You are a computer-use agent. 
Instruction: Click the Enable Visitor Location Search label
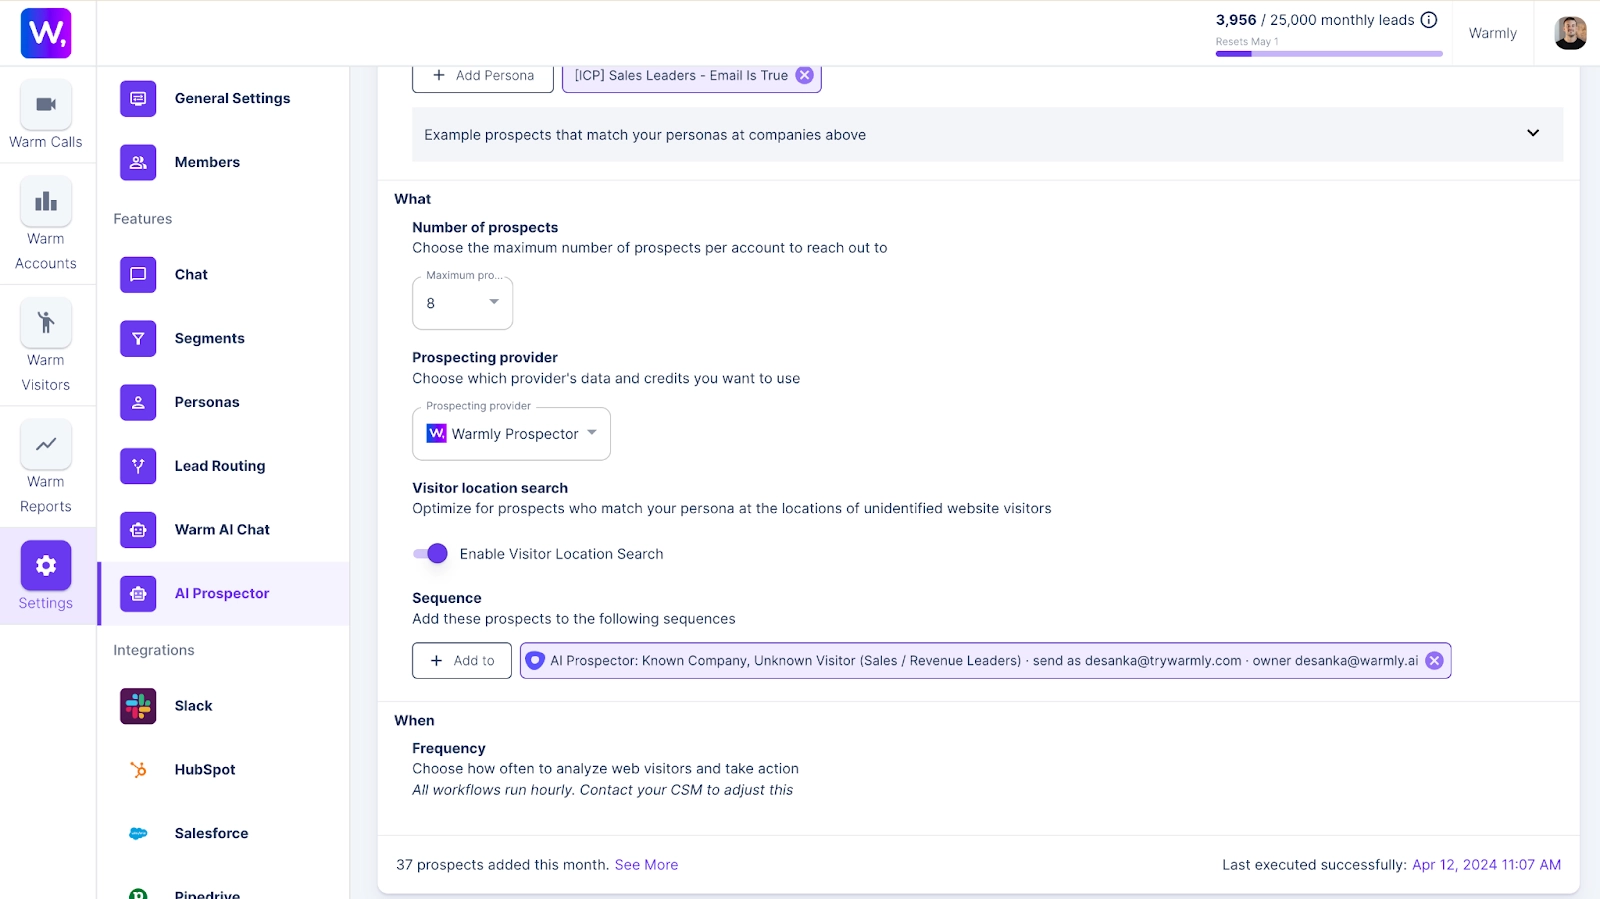point(561,554)
